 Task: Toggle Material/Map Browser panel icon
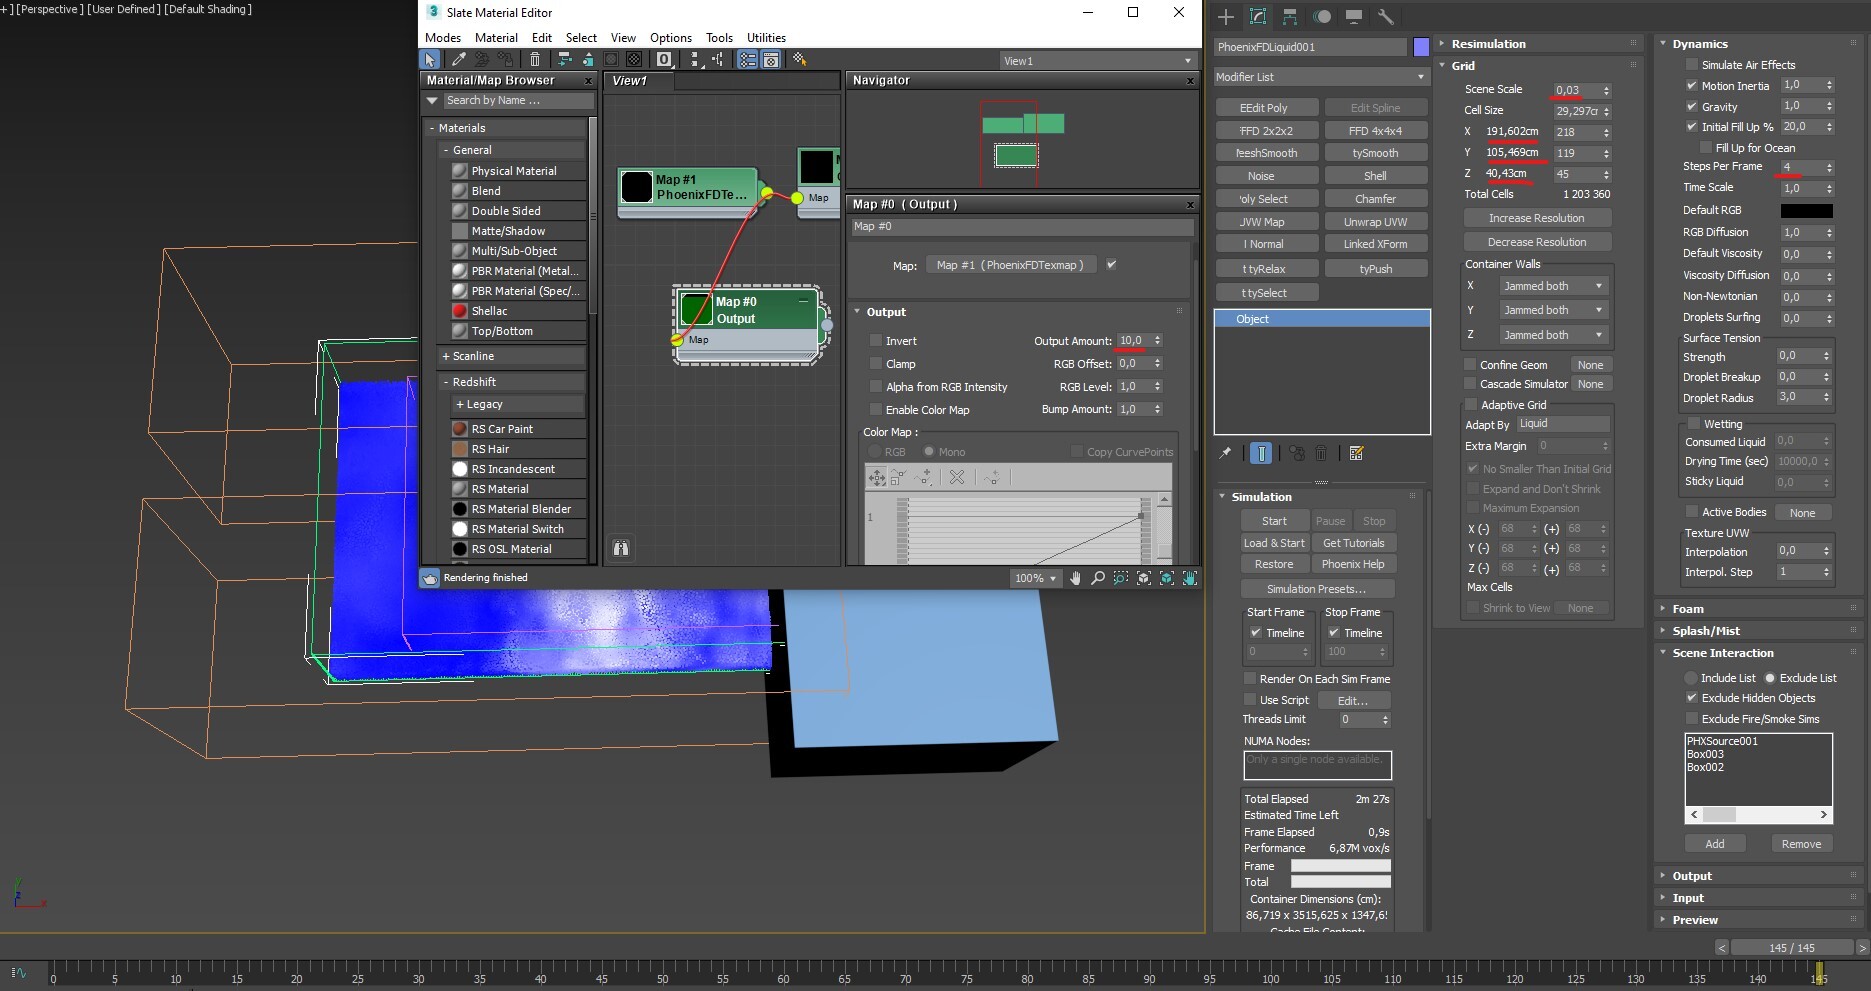[x=748, y=60]
